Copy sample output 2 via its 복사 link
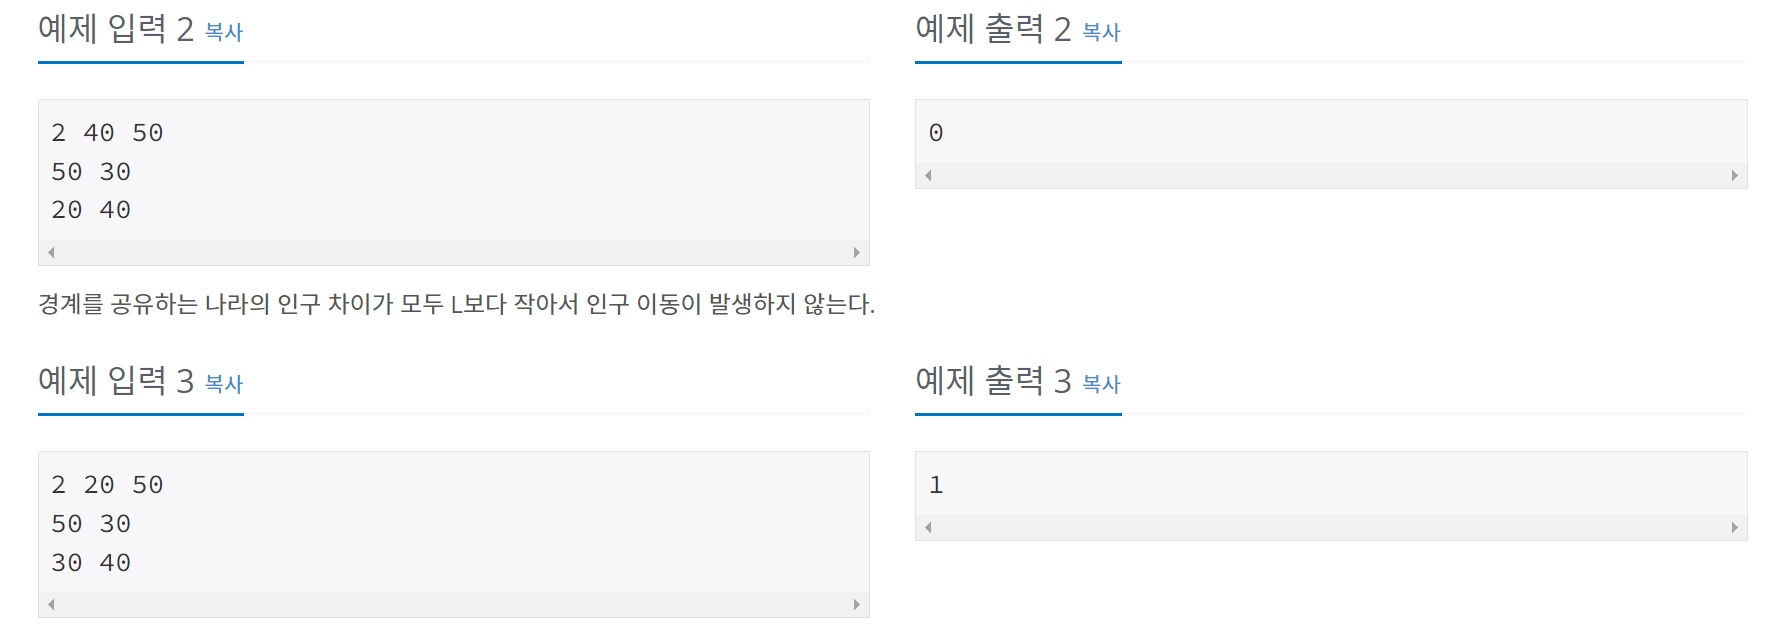 point(1102,33)
